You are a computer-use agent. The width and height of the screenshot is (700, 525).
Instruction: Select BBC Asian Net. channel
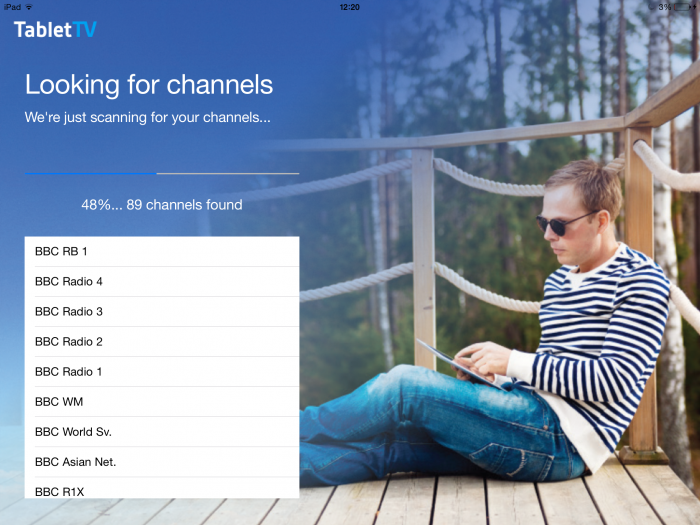click(x=162, y=462)
